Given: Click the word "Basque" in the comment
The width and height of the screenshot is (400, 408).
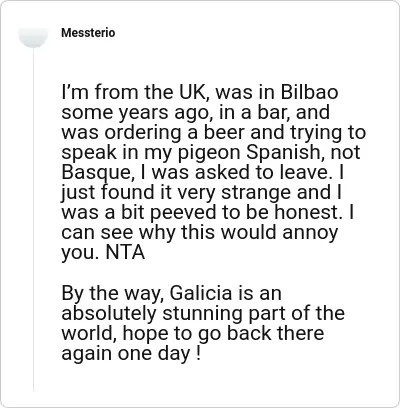Looking at the screenshot, I should pos(95,173).
